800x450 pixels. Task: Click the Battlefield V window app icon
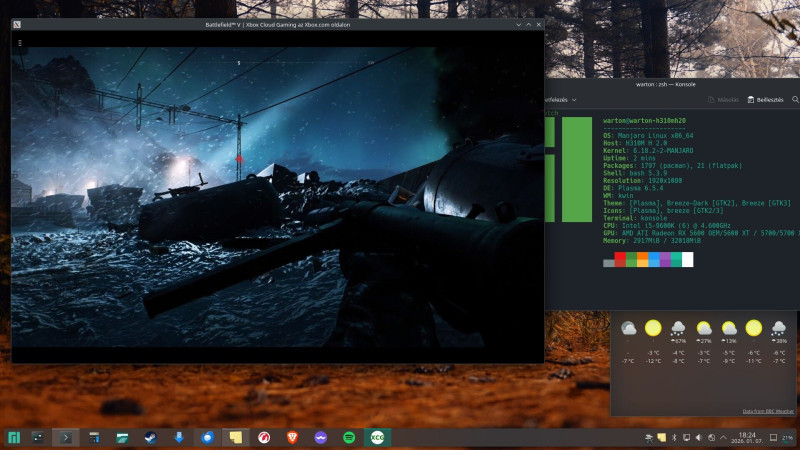click(17, 24)
